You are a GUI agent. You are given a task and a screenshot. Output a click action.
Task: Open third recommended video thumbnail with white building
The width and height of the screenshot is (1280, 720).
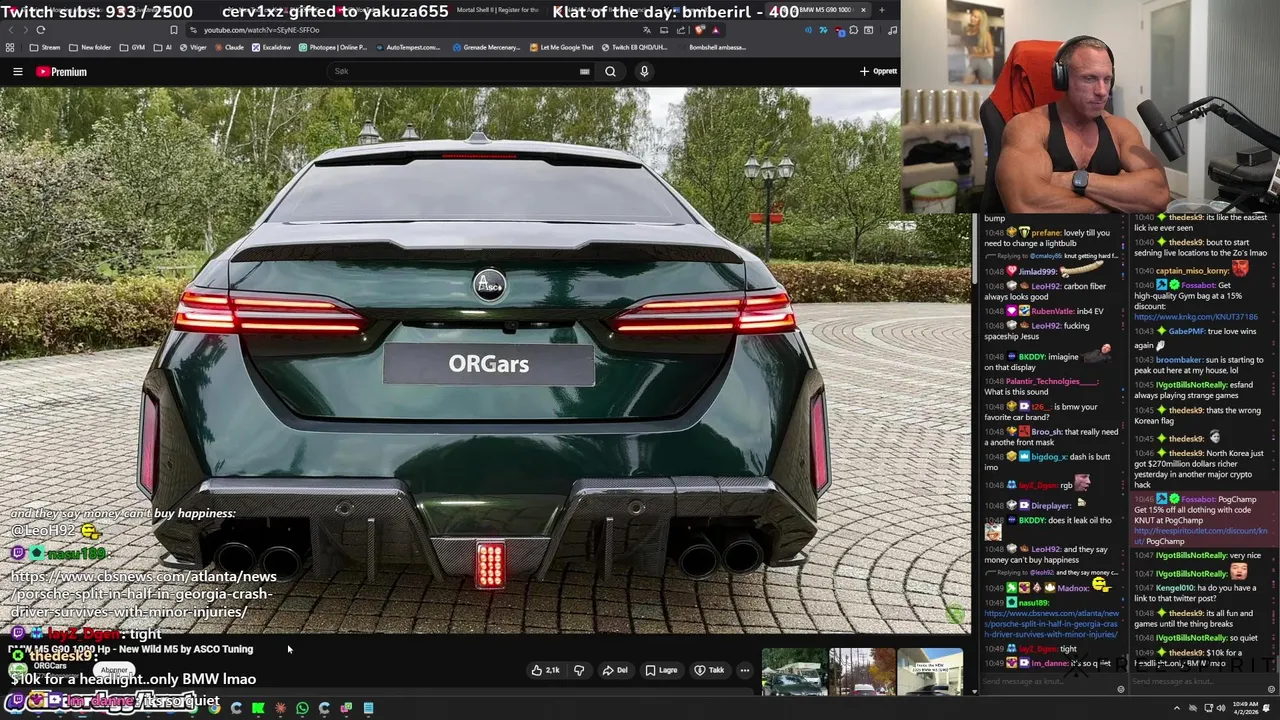pyautogui.click(x=930, y=672)
